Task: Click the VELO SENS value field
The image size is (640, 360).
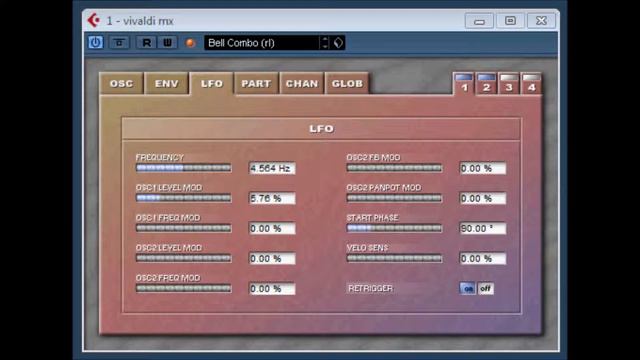Action: (483, 258)
